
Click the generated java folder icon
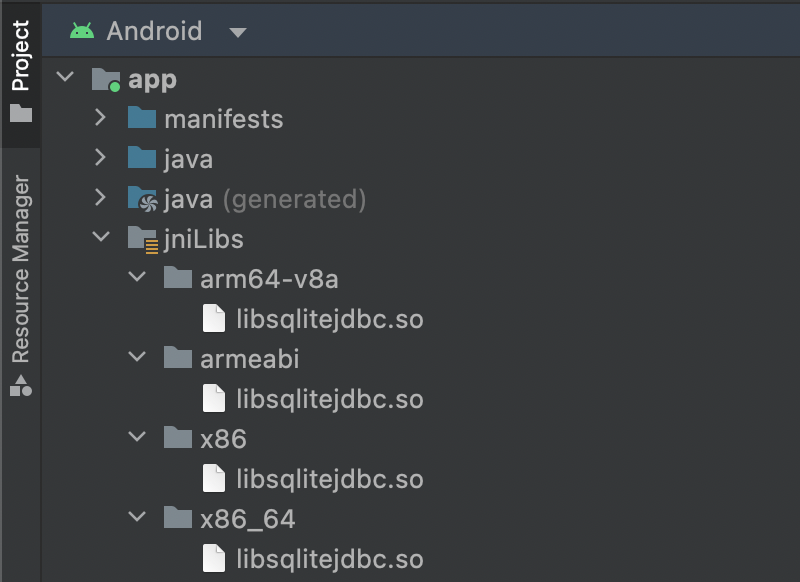142,199
